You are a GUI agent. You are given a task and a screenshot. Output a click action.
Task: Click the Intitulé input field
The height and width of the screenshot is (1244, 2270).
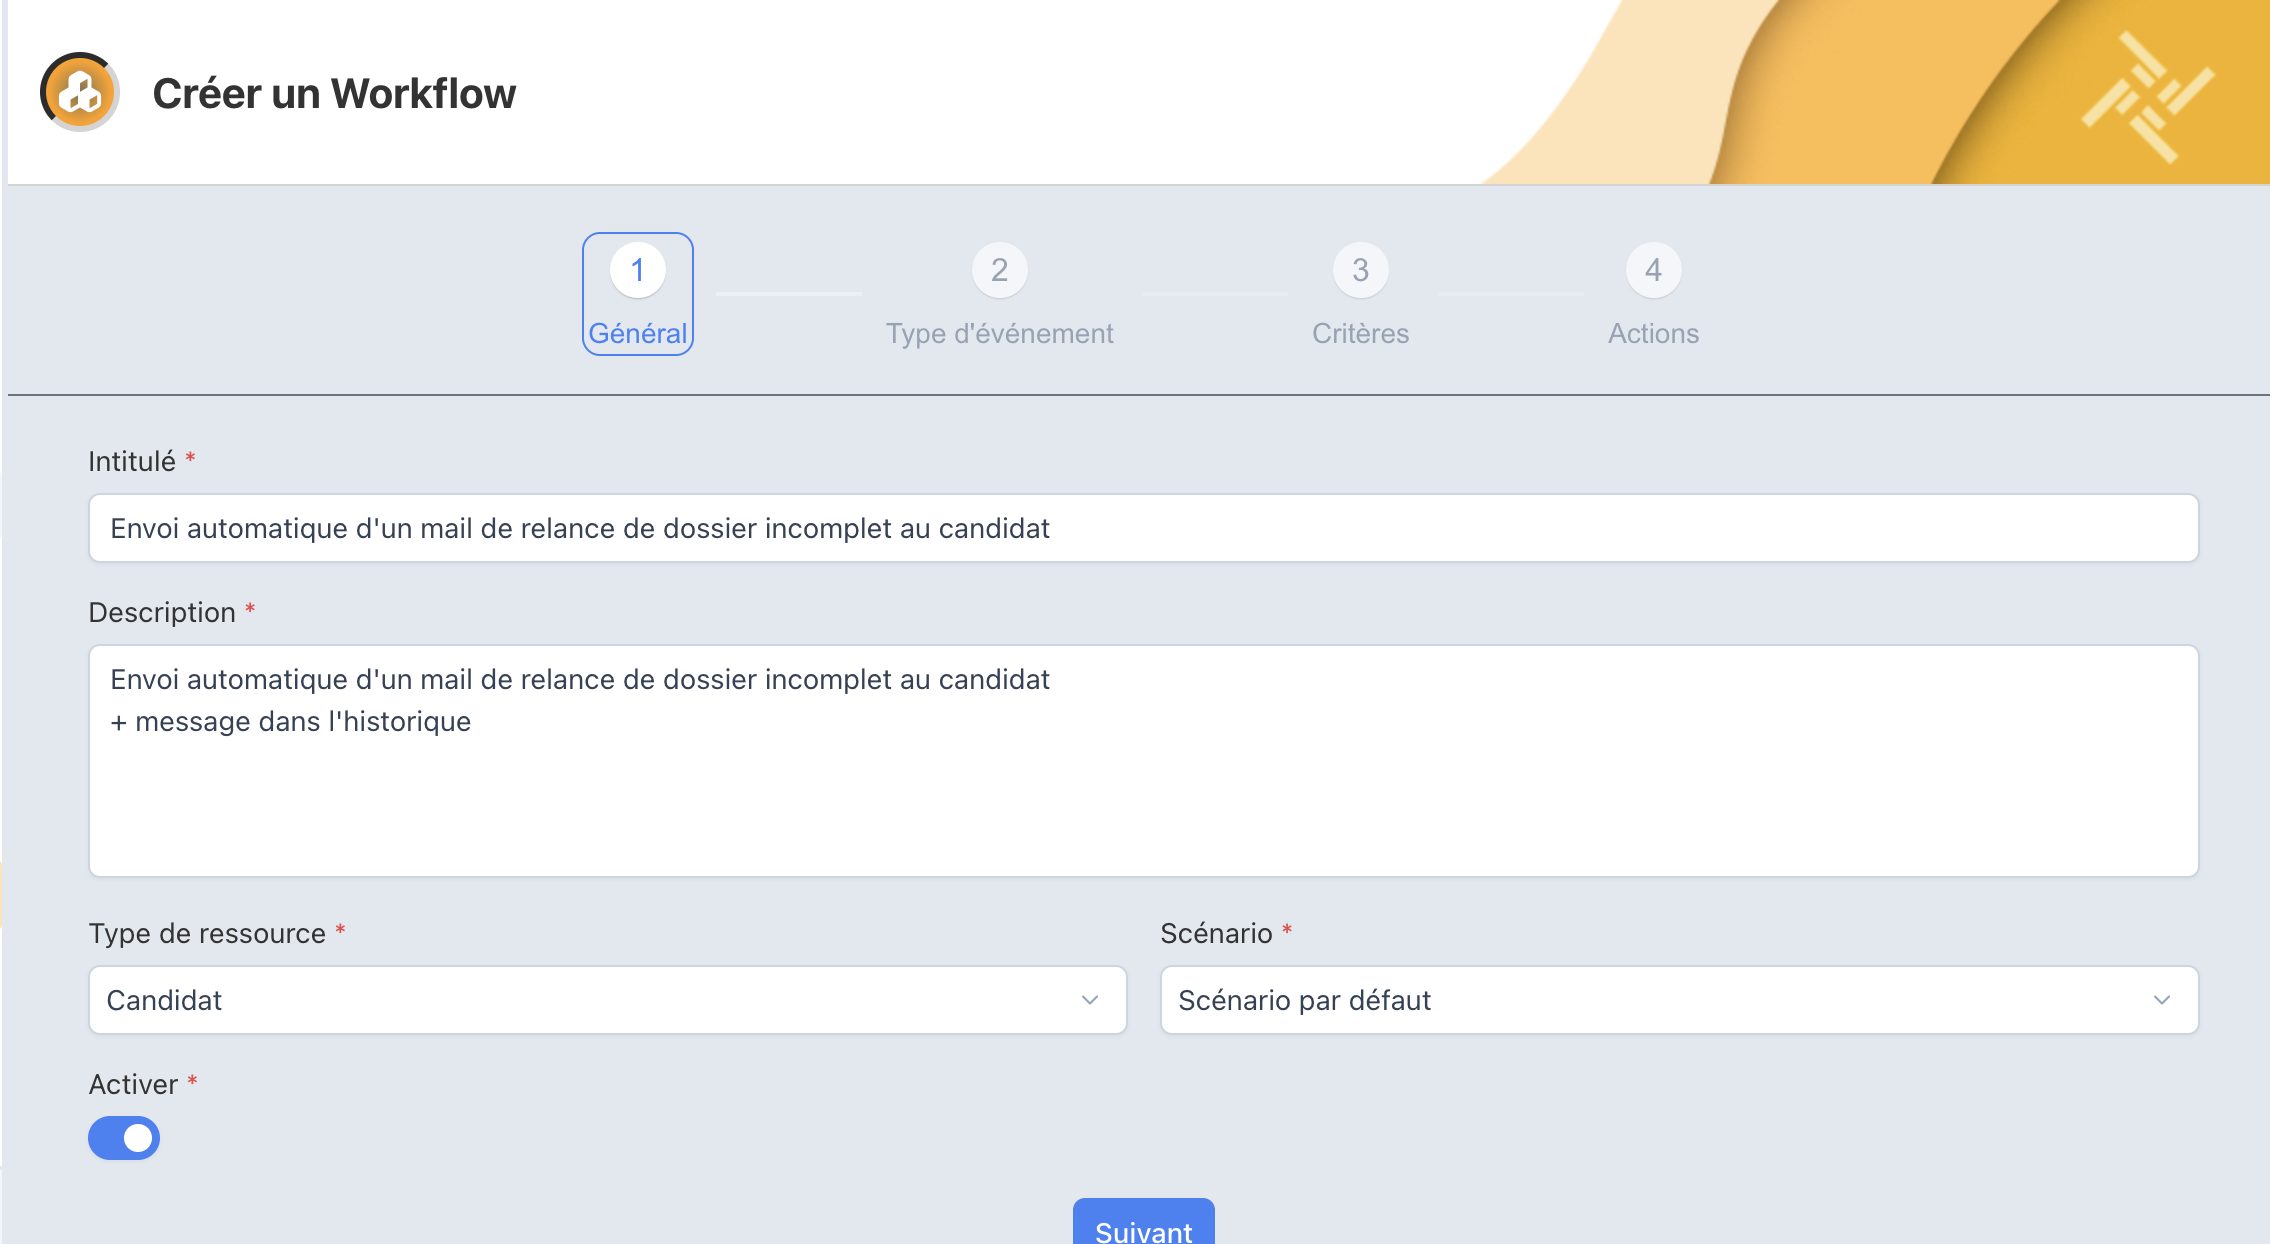click(1143, 528)
